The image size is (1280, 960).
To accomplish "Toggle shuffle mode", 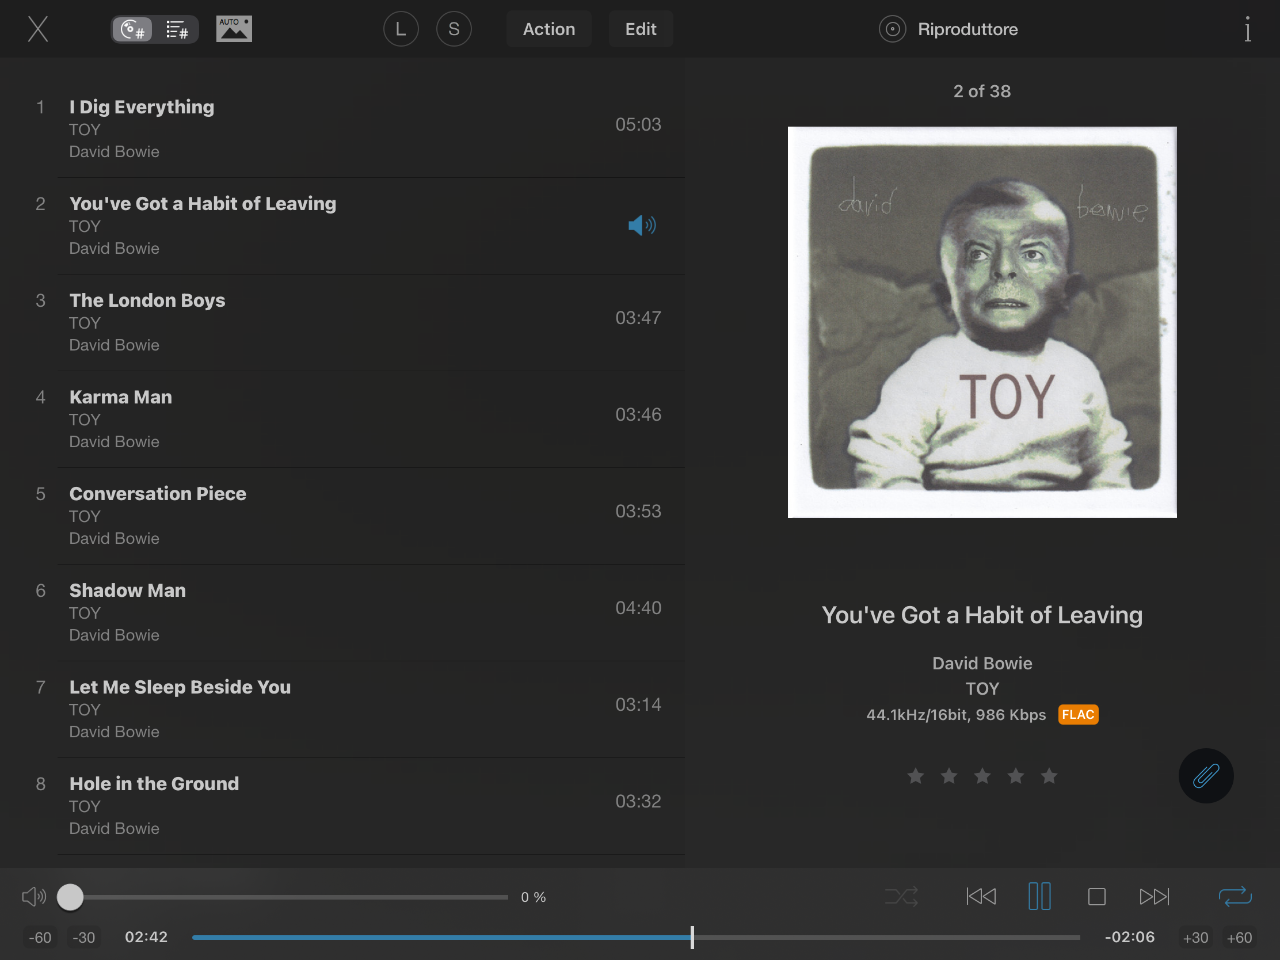I will tap(901, 896).
